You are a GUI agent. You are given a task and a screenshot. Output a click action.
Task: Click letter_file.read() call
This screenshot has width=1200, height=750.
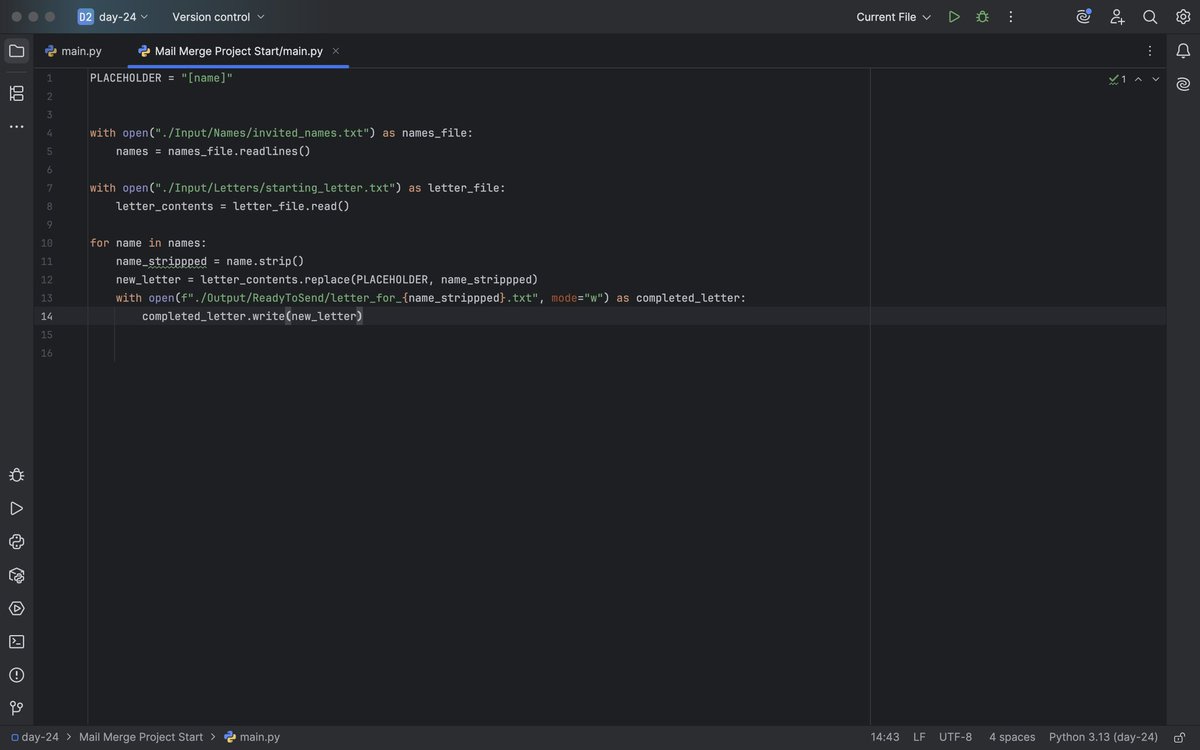pyautogui.click(x=291, y=206)
